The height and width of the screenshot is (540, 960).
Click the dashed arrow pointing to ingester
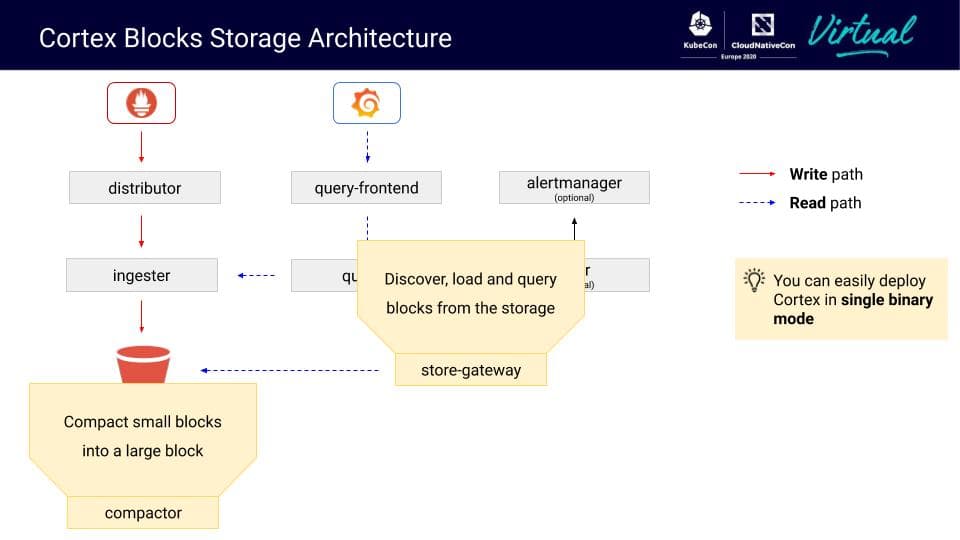pyautogui.click(x=256, y=276)
